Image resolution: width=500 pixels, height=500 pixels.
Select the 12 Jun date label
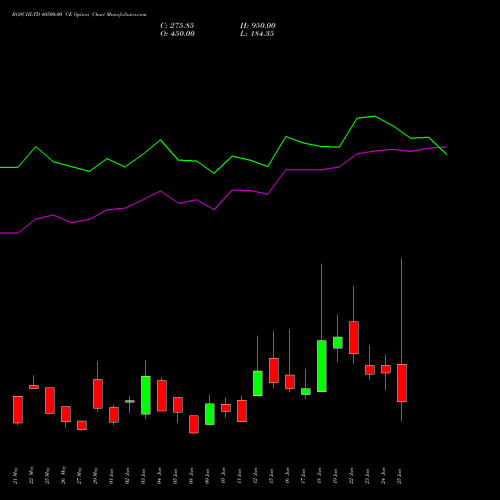point(256,476)
